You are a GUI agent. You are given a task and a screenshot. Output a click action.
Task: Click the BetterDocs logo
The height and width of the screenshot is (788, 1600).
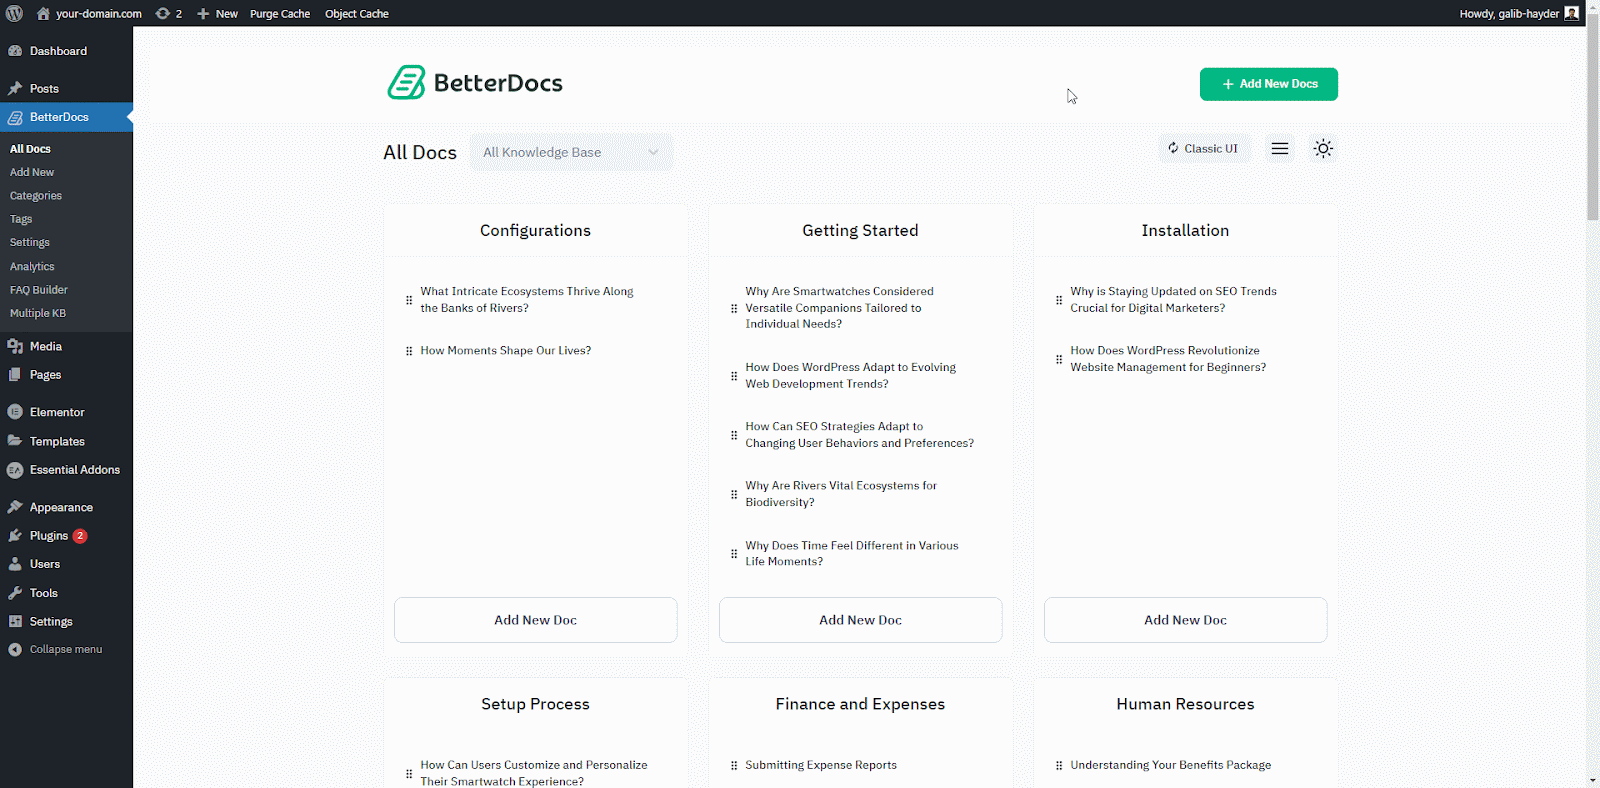475,83
